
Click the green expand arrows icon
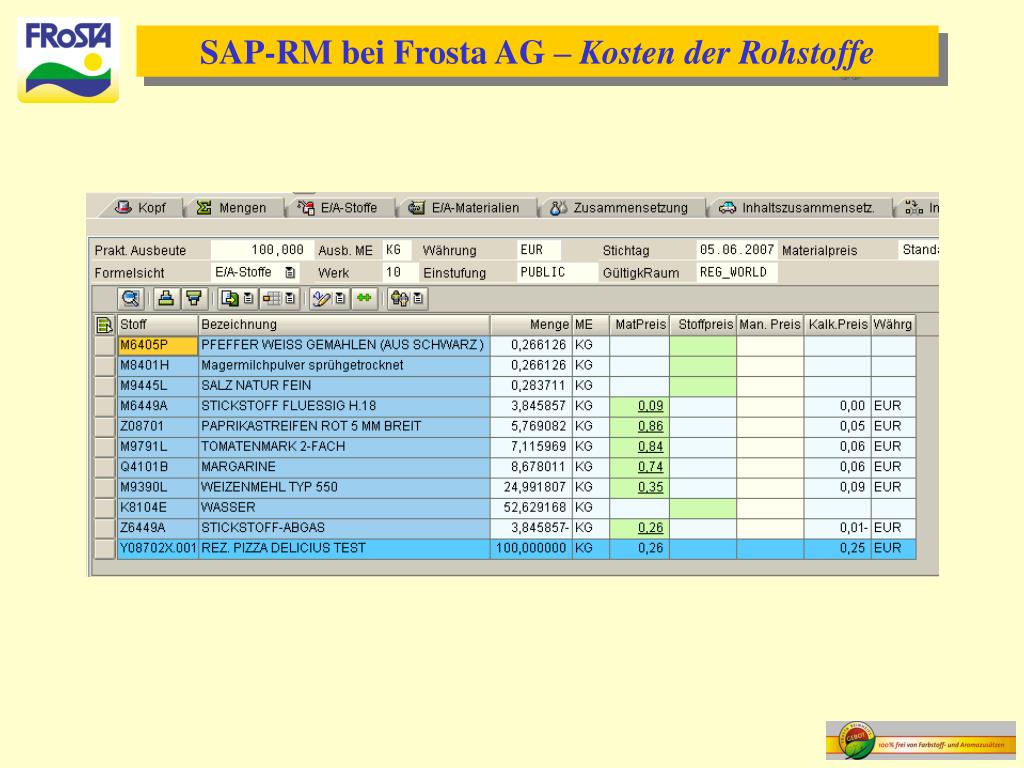tap(363, 297)
